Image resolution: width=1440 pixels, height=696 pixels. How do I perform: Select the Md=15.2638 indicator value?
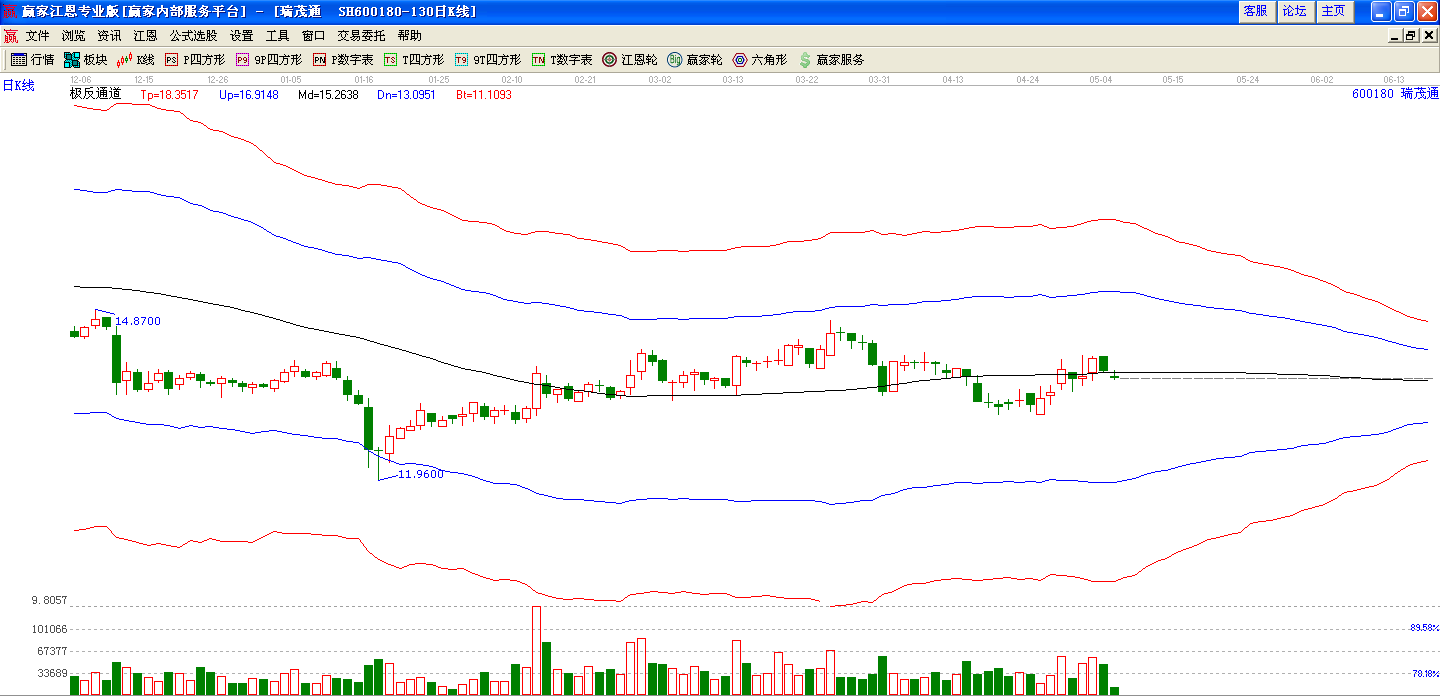[x=328, y=95]
